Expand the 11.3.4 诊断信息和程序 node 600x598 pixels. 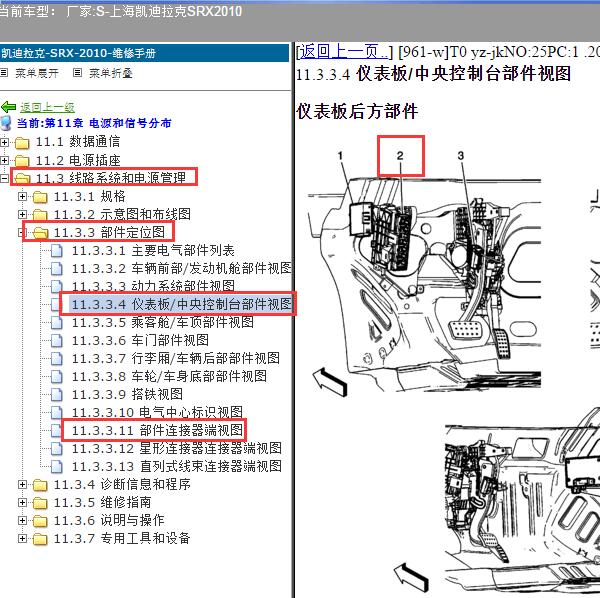(23, 485)
